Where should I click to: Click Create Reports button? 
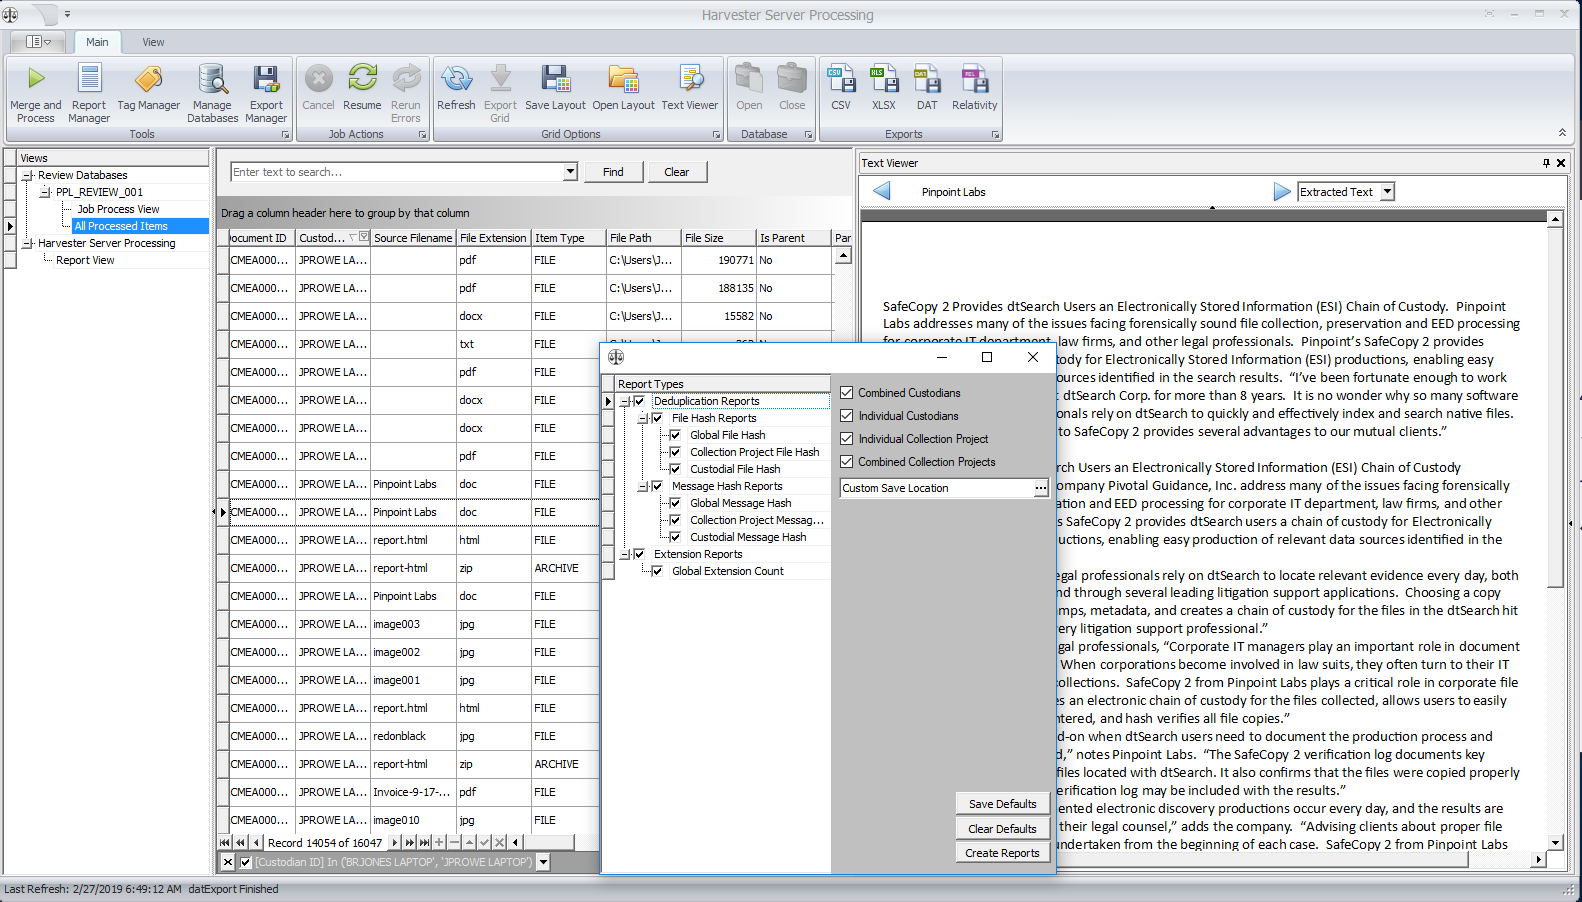[1002, 853]
